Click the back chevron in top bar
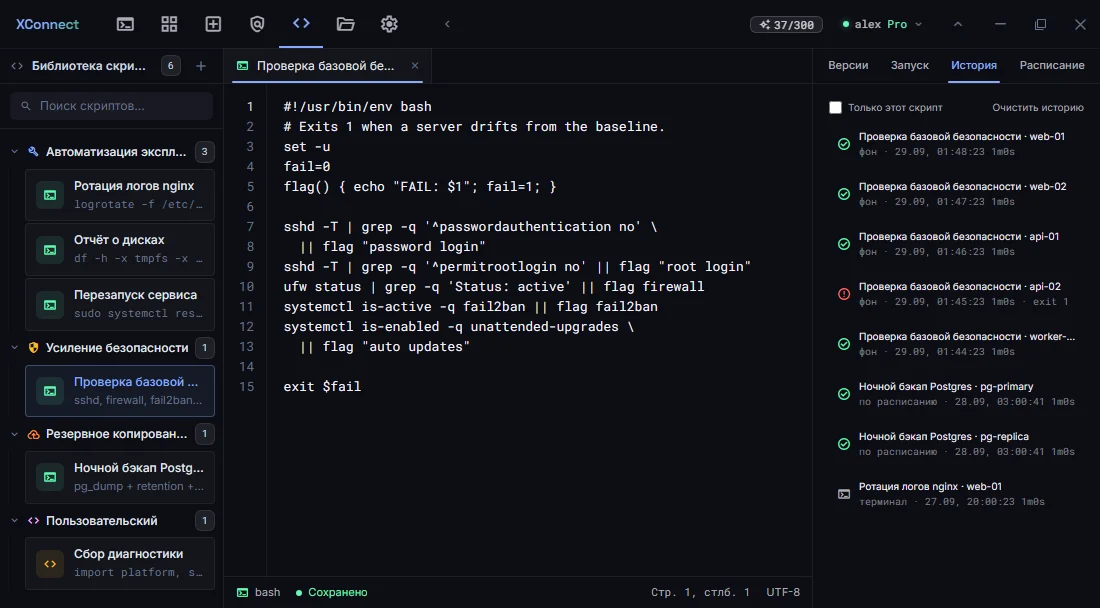Image resolution: width=1100 pixels, height=608 pixels. [447, 25]
